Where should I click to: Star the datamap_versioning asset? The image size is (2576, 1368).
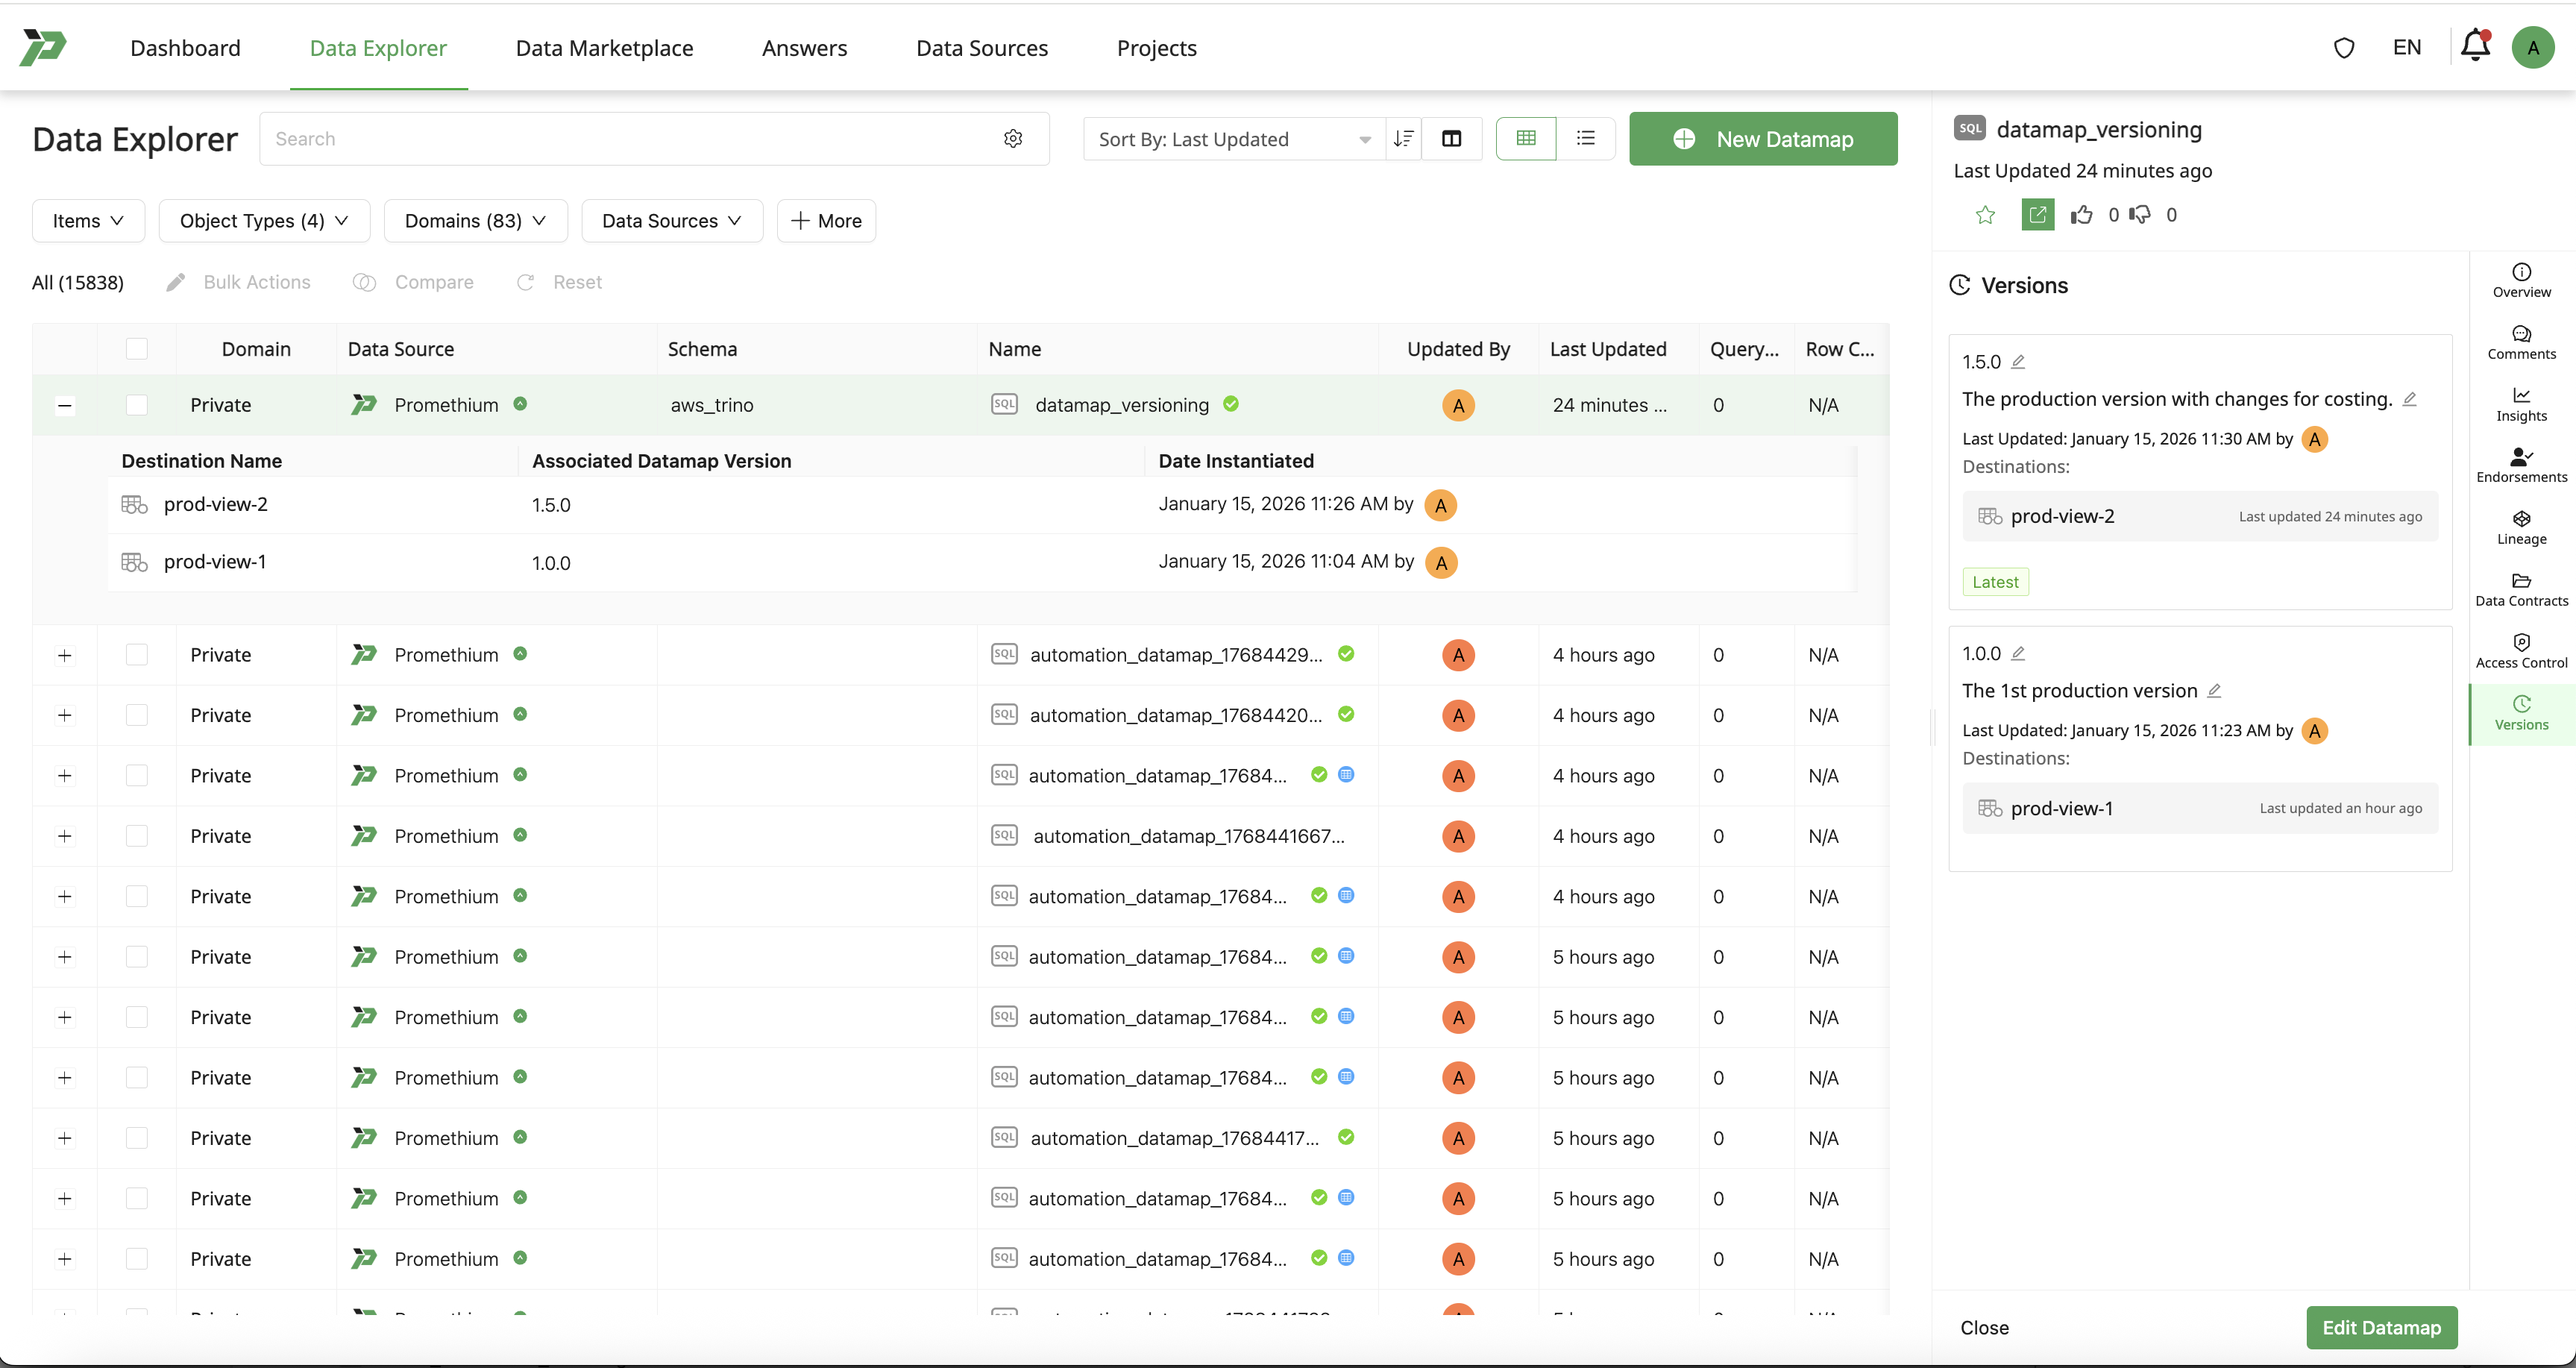[1986, 214]
